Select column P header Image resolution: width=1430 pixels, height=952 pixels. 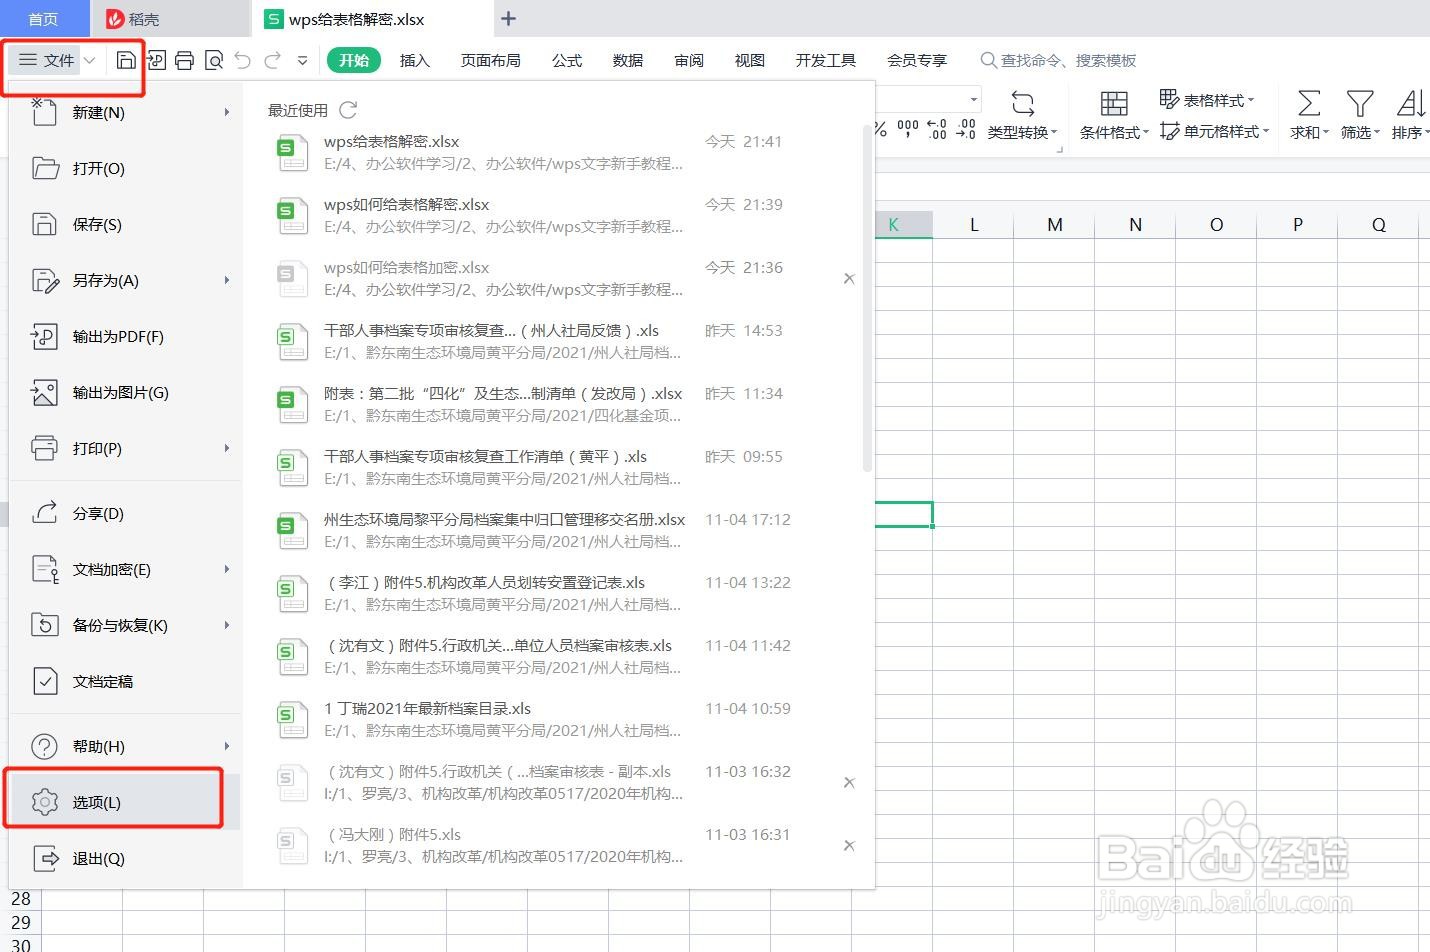pyautogui.click(x=1298, y=225)
